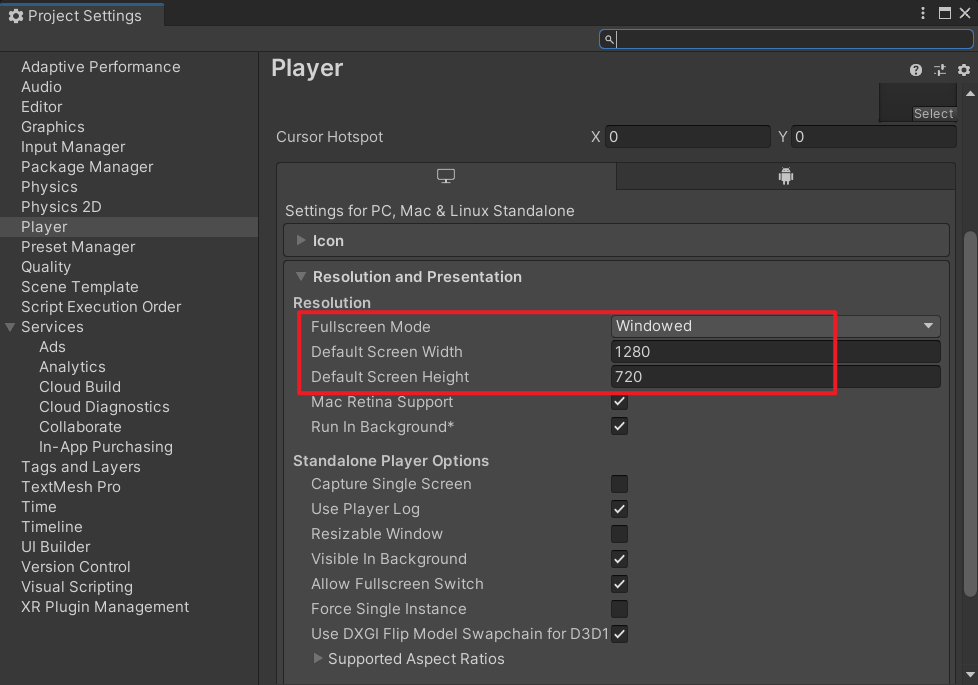
Task: Open TextMesh Pro settings
Action: (x=70, y=487)
